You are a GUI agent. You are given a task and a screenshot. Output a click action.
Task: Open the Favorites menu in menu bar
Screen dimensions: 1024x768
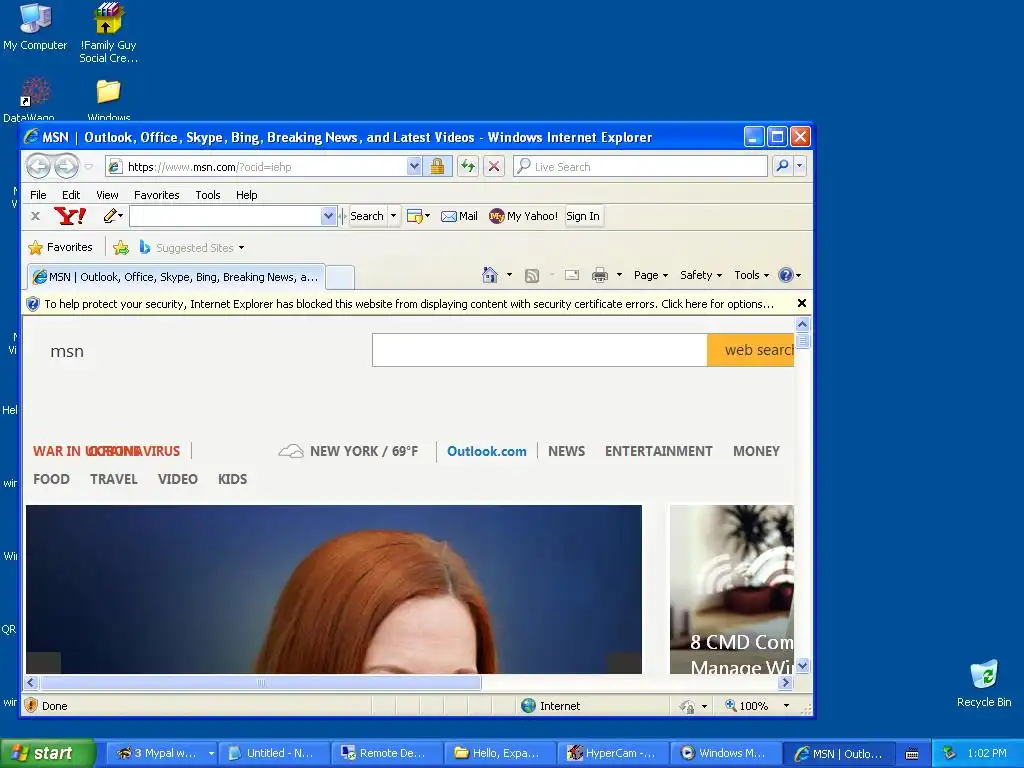[x=156, y=195]
